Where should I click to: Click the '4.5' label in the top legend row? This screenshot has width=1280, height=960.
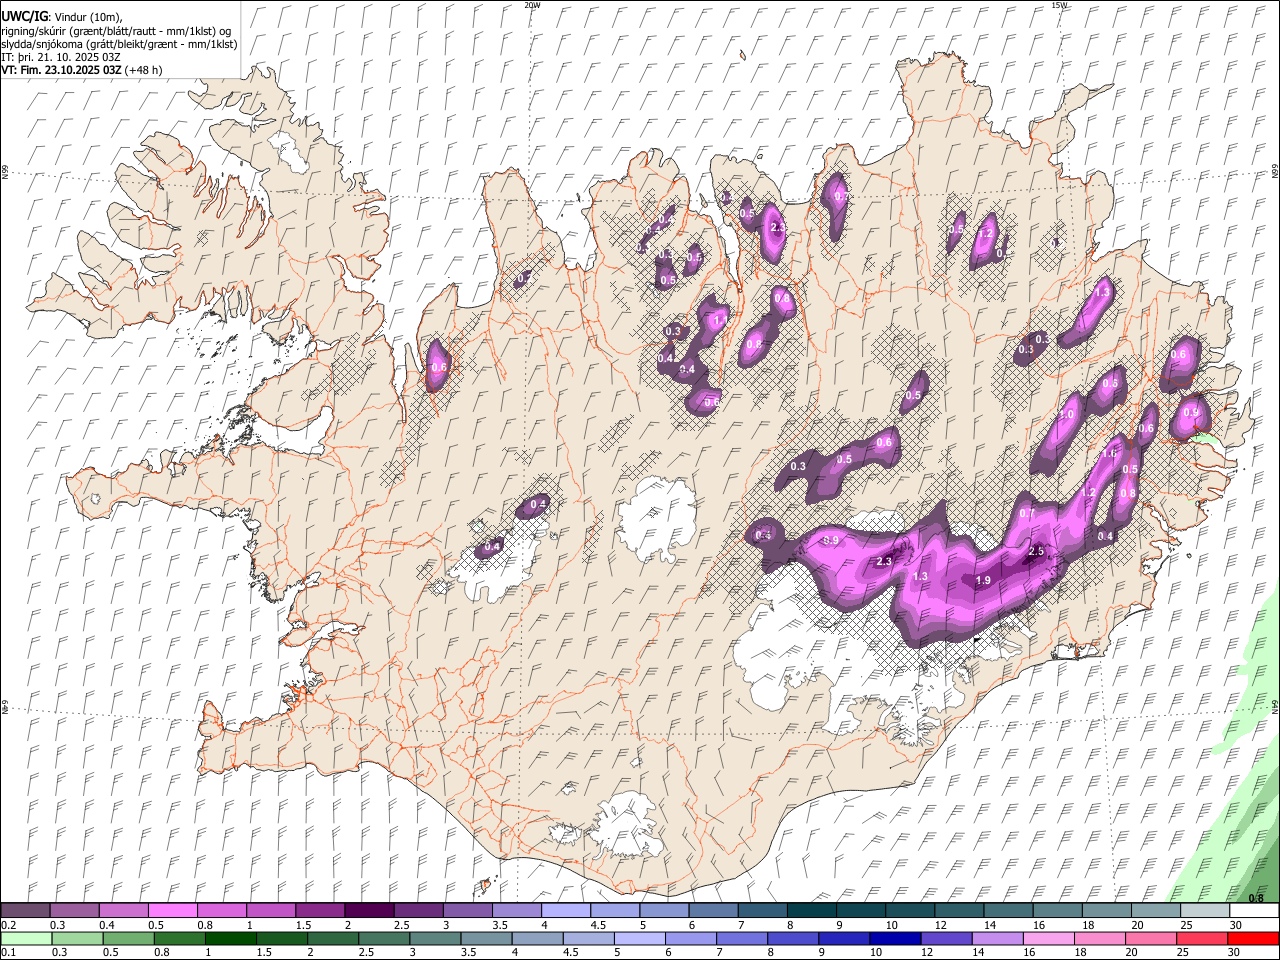click(x=598, y=925)
